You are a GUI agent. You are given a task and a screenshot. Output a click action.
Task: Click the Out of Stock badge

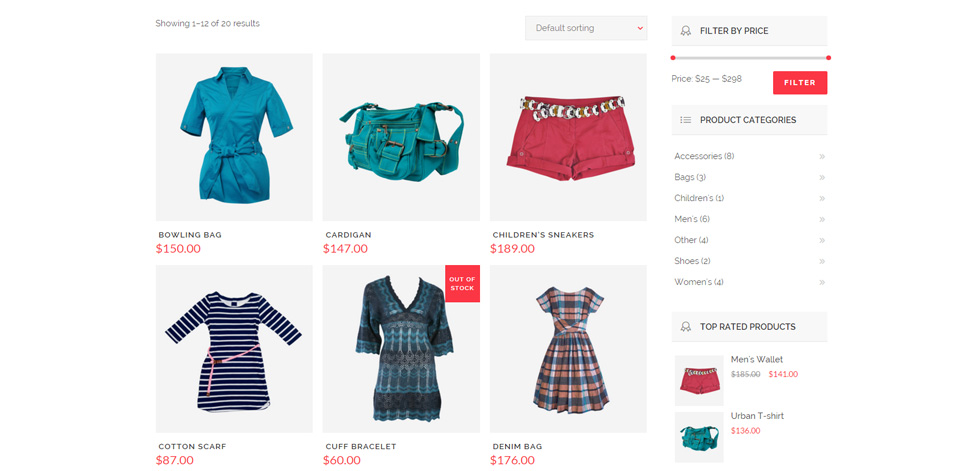coord(462,284)
